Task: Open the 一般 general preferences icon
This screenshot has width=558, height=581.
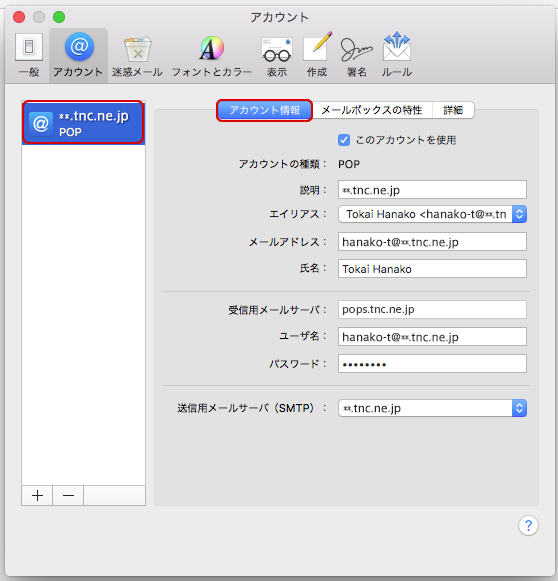Action: (x=29, y=54)
